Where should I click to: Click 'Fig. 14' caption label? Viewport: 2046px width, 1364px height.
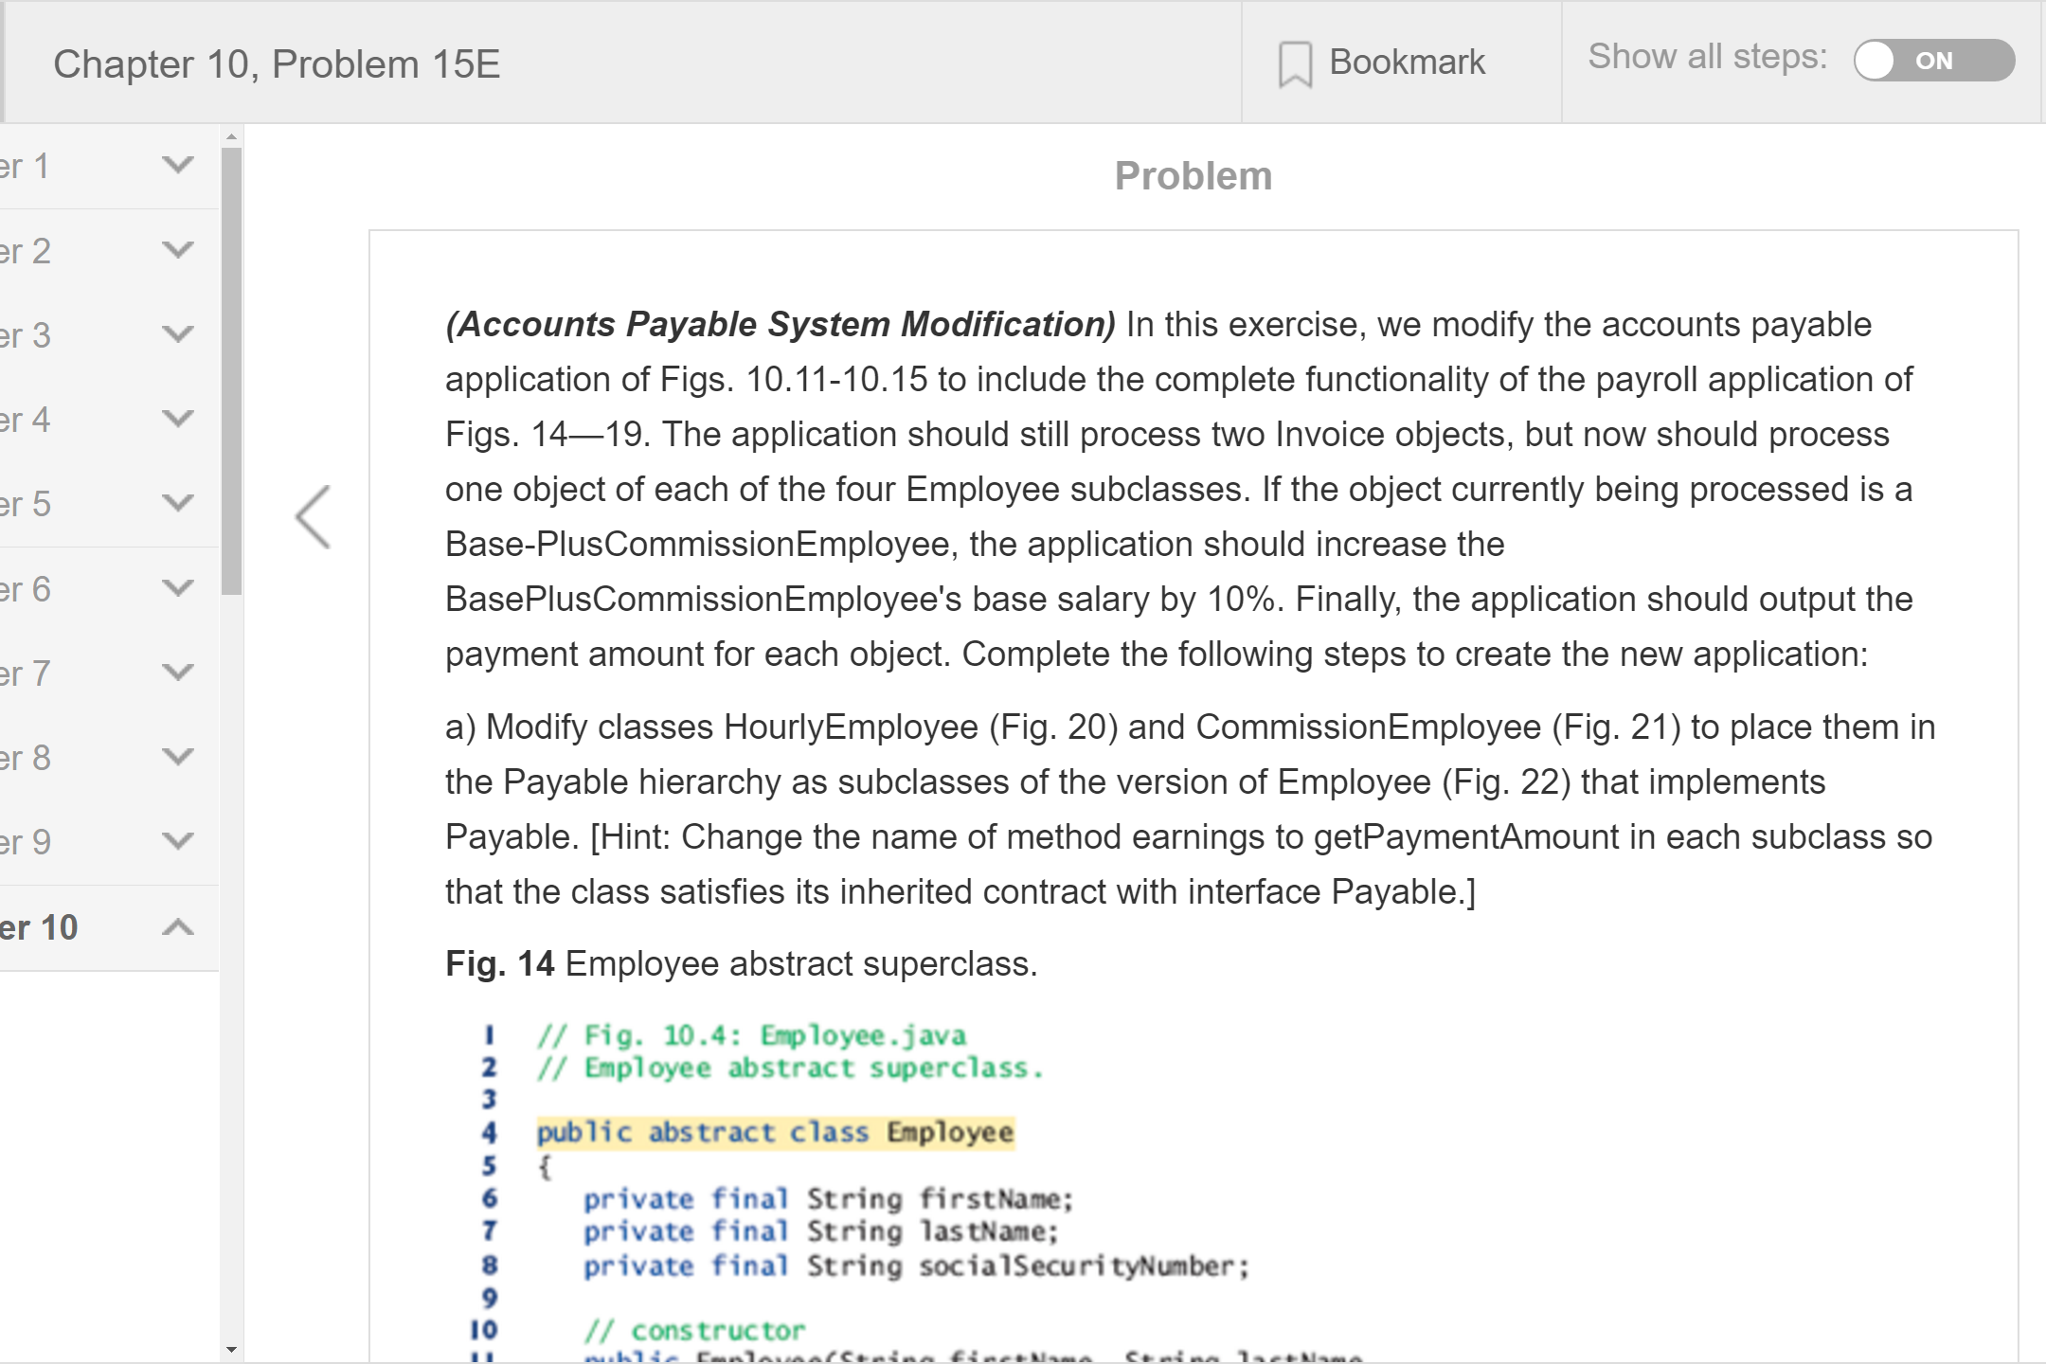coord(499,964)
